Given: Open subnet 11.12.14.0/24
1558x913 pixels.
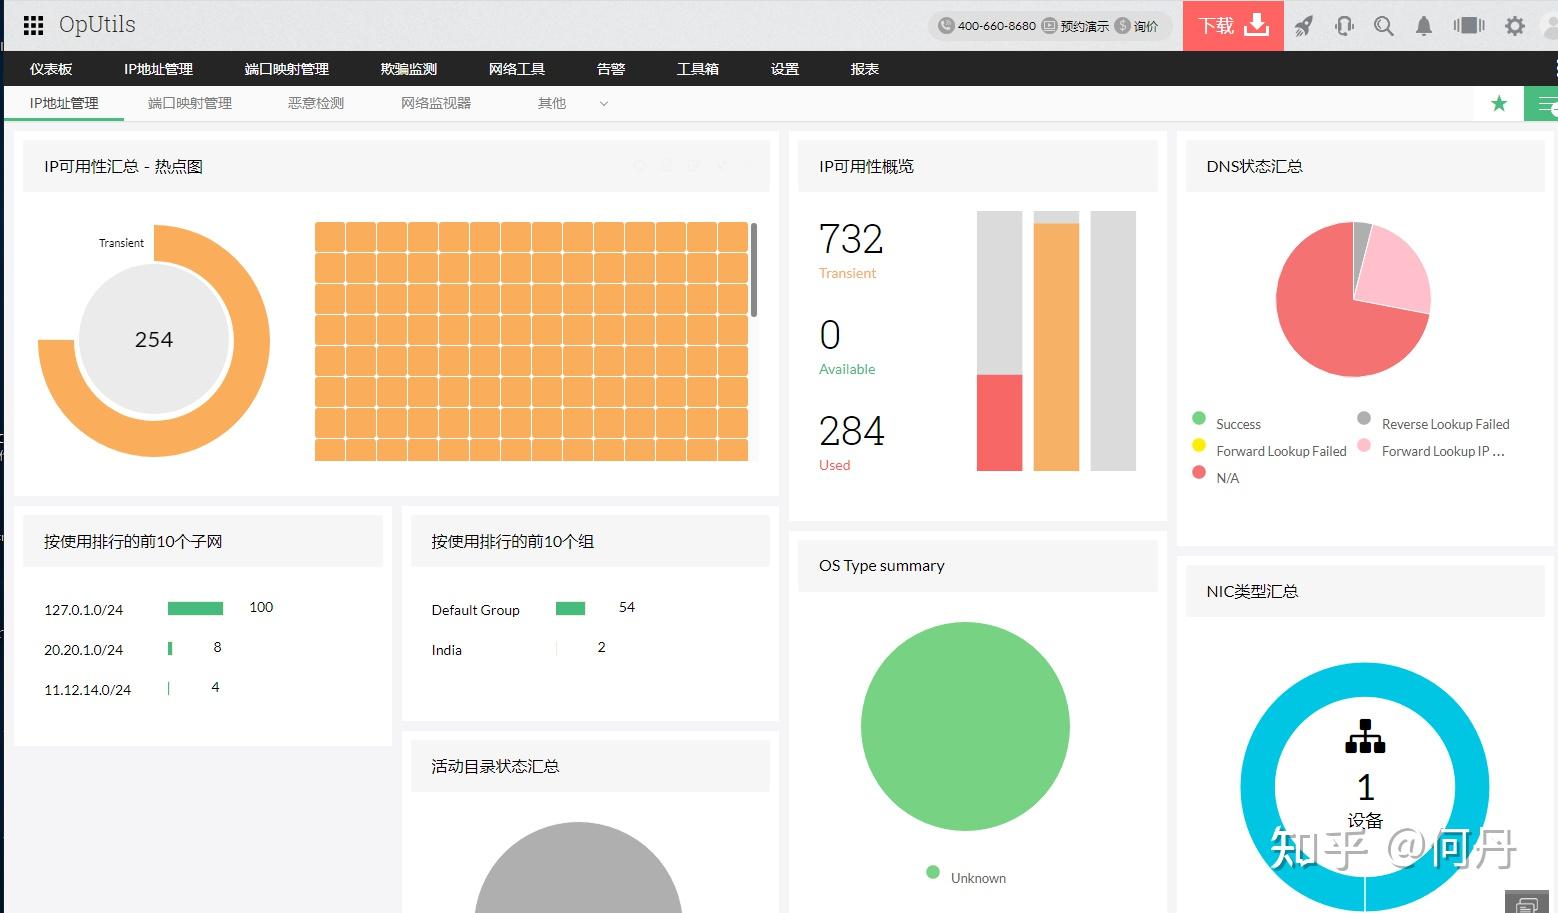Looking at the screenshot, I should coord(88,689).
